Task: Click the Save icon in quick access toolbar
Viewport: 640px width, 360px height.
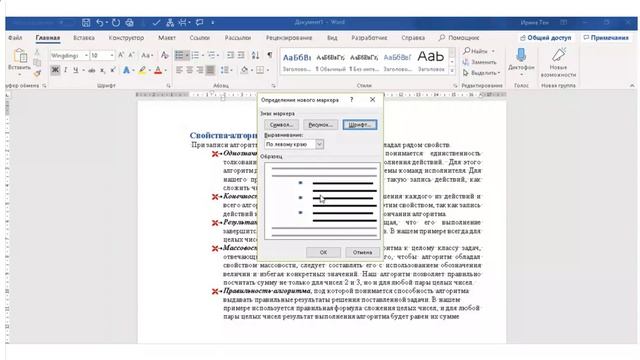Action: [x=86, y=22]
